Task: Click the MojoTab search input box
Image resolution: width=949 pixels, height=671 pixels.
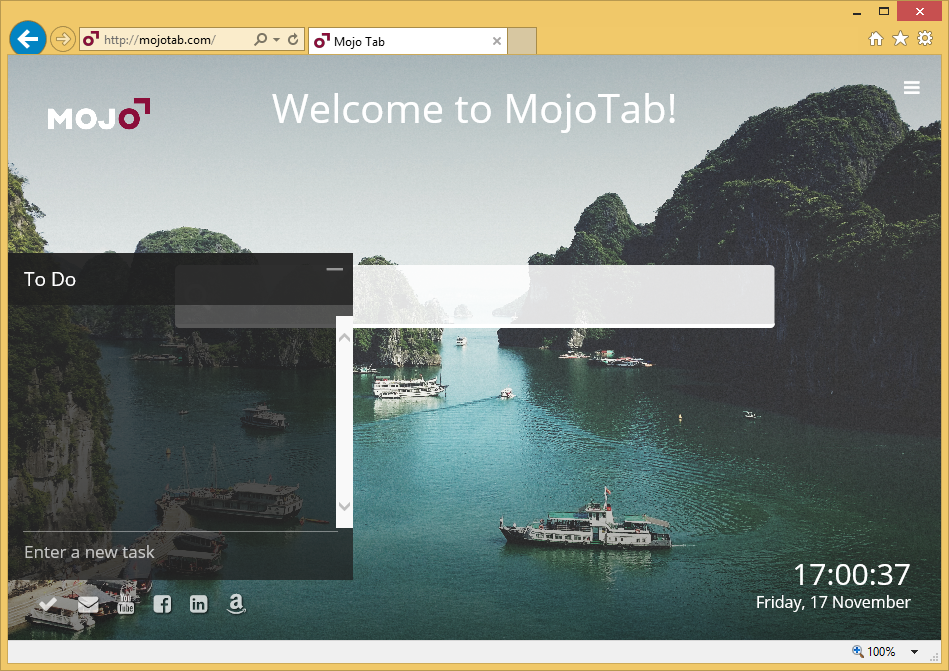Action: click(474, 296)
